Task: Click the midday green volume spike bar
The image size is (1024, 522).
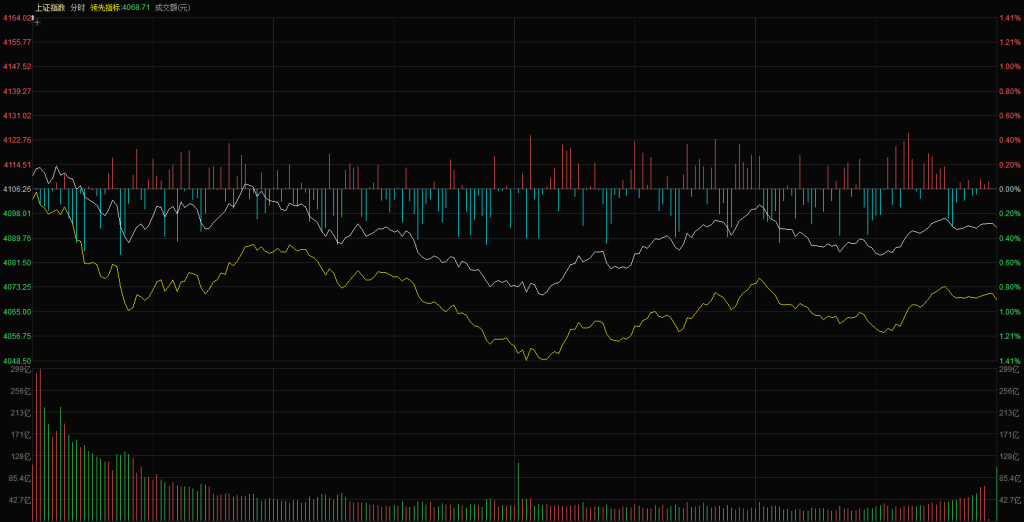Action: point(518,491)
